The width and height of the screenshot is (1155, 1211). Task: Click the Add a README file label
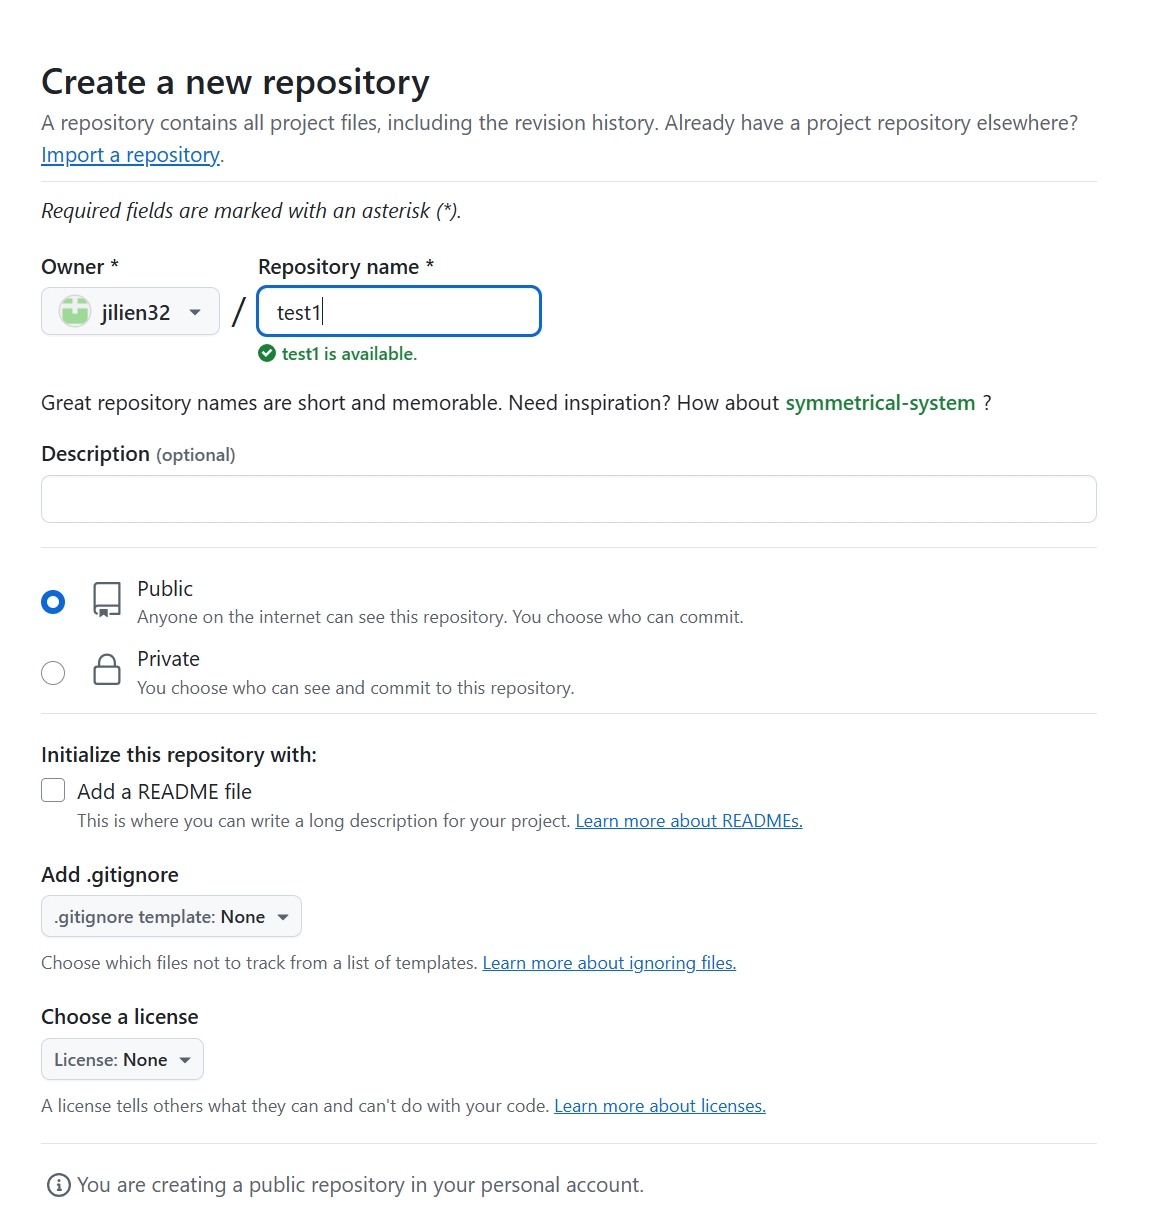click(164, 792)
